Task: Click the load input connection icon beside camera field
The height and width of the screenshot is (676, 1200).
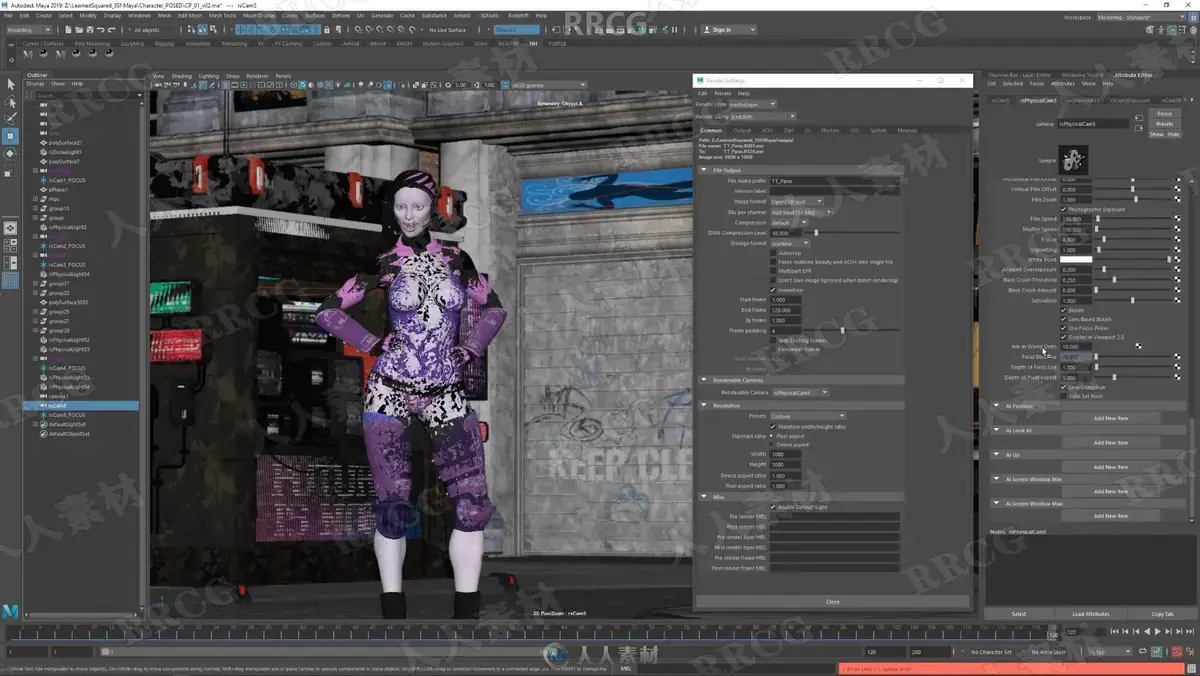Action: tap(1140, 119)
